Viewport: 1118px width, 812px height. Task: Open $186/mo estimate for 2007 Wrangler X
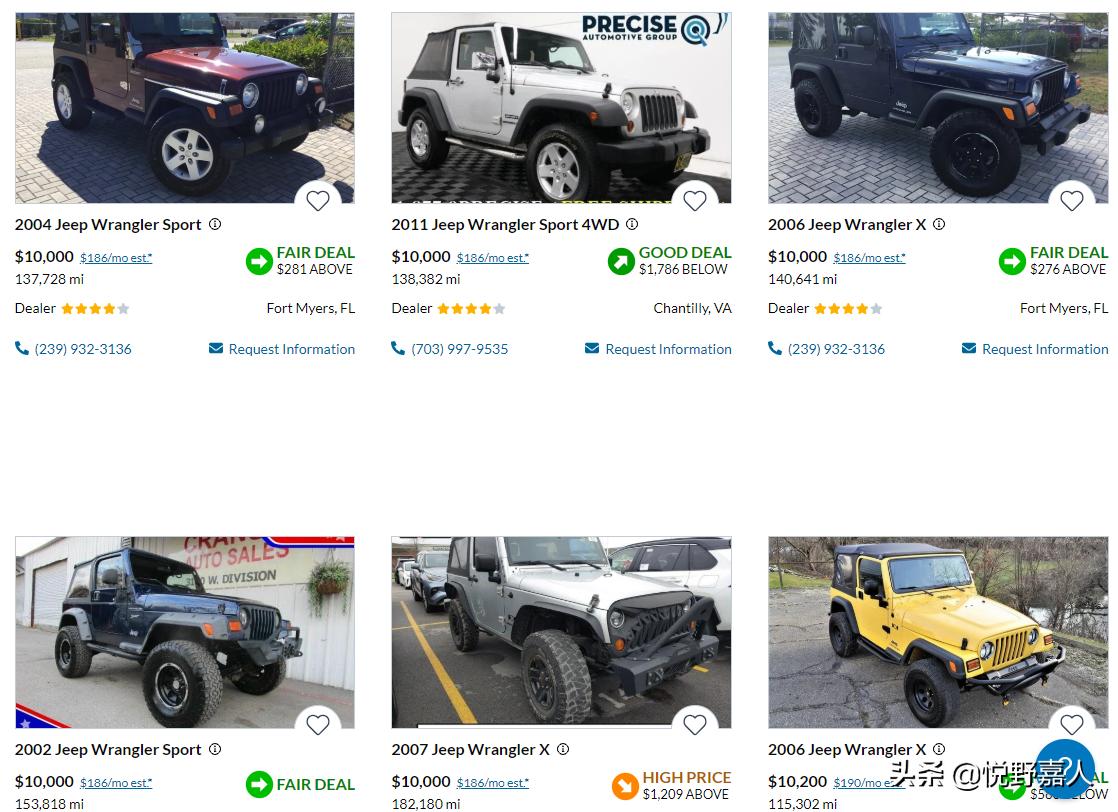coord(493,783)
